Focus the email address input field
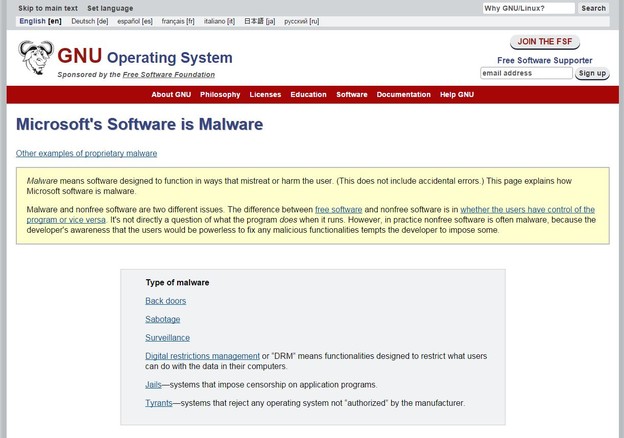Image resolution: width=624 pixels, height=438 pixels. point(526,73)
